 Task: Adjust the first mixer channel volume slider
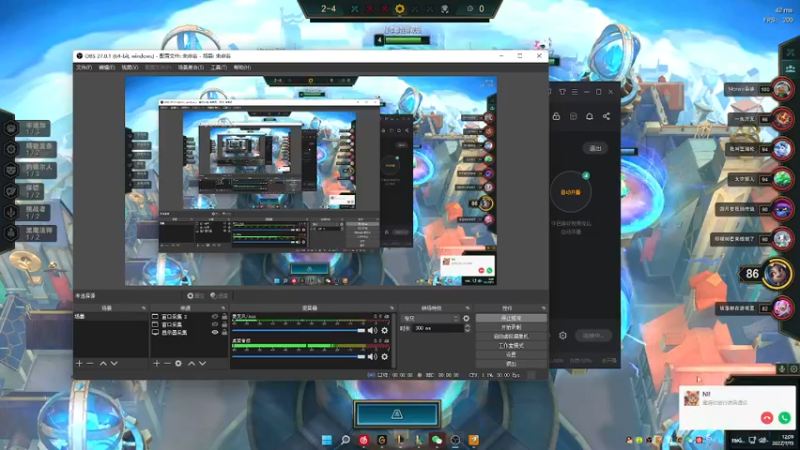pyautogui.click(x=299, y=331)
